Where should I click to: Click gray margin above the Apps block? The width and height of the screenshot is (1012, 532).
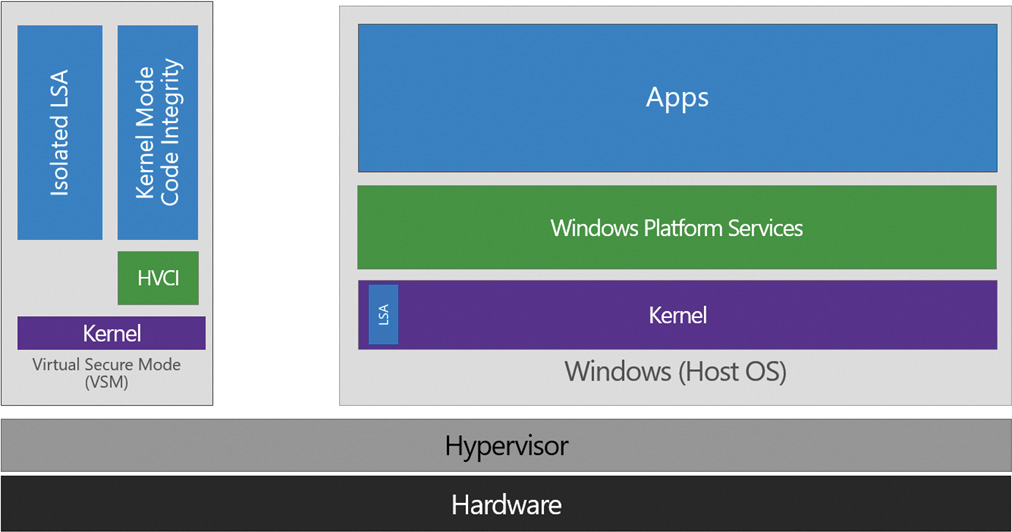(677, 15)
